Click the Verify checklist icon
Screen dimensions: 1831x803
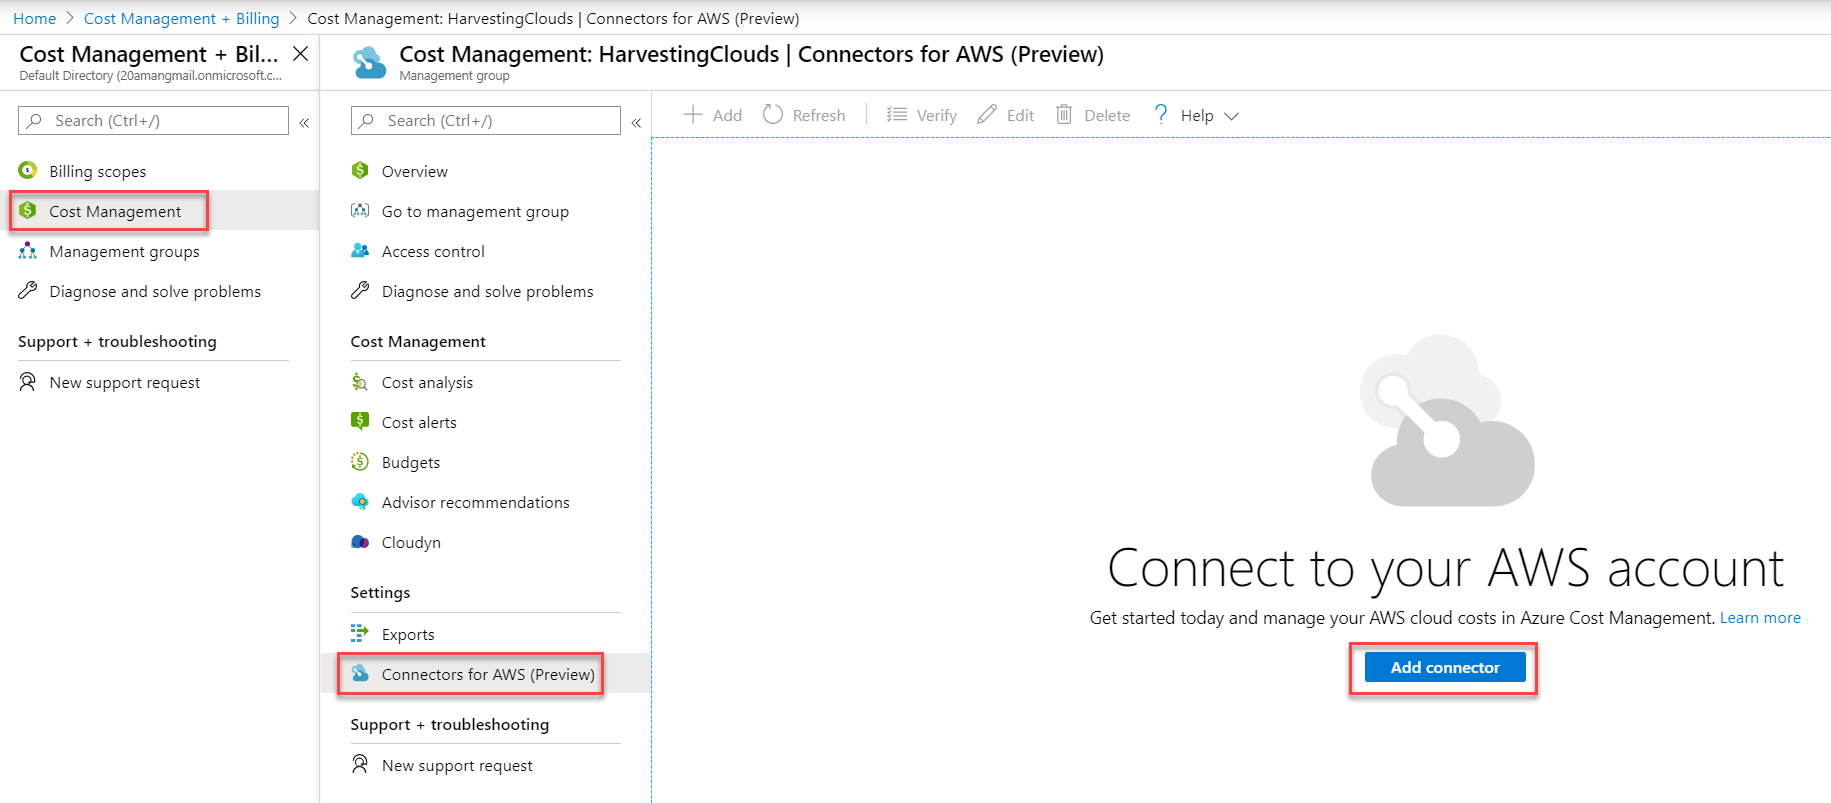(897, 115)
